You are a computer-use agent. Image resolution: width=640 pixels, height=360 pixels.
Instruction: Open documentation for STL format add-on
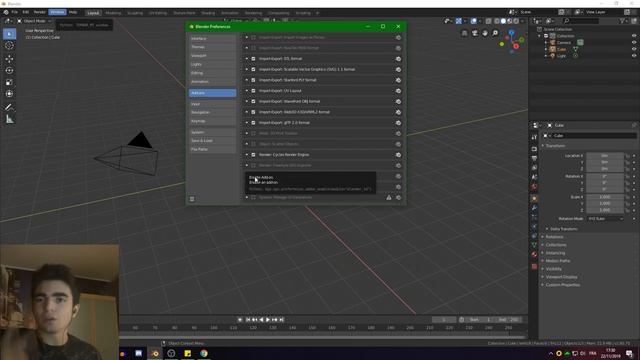point(398,59)
